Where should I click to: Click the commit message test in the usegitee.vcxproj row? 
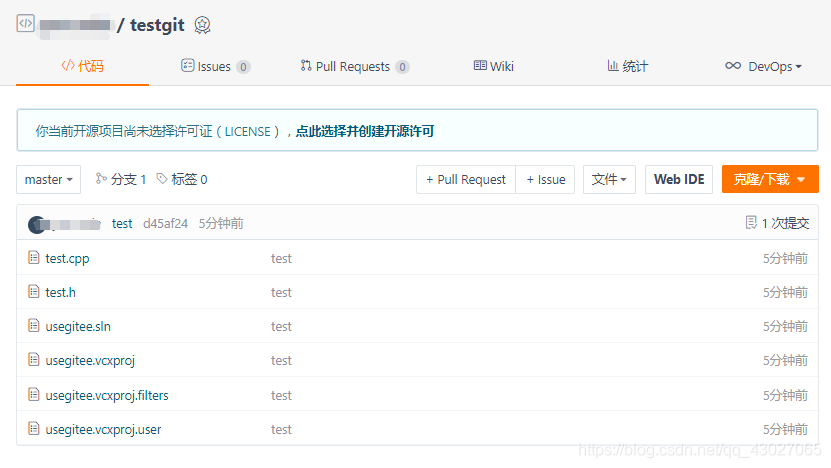[281, 360]
